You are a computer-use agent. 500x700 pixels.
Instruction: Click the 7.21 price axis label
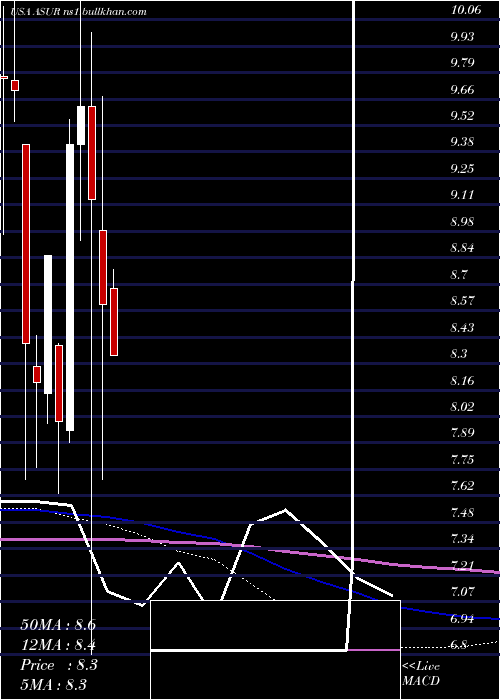[x=462, y=566]
